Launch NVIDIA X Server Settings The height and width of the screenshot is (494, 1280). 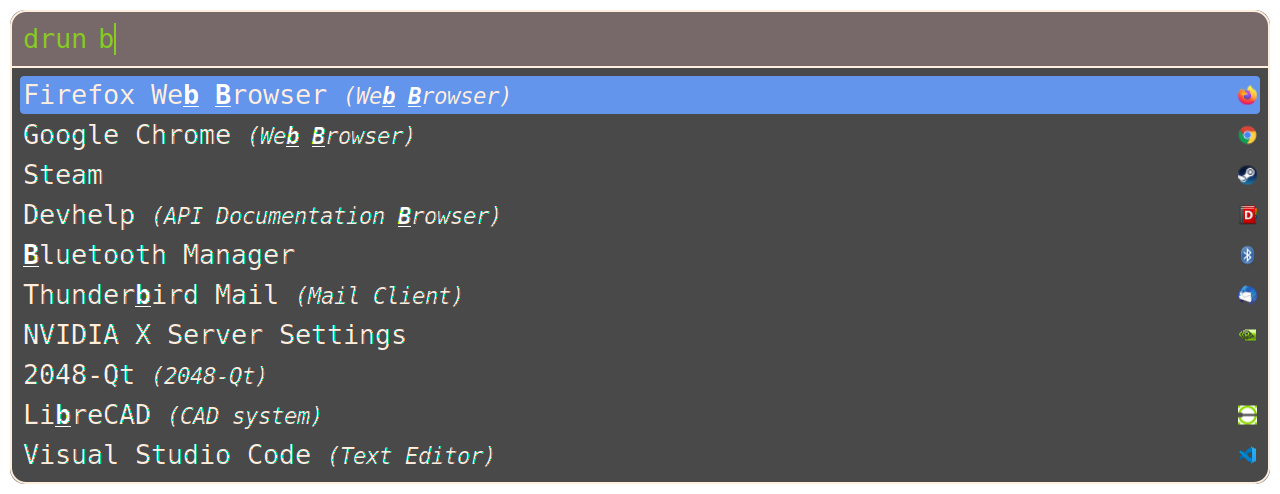click(214, 335)
